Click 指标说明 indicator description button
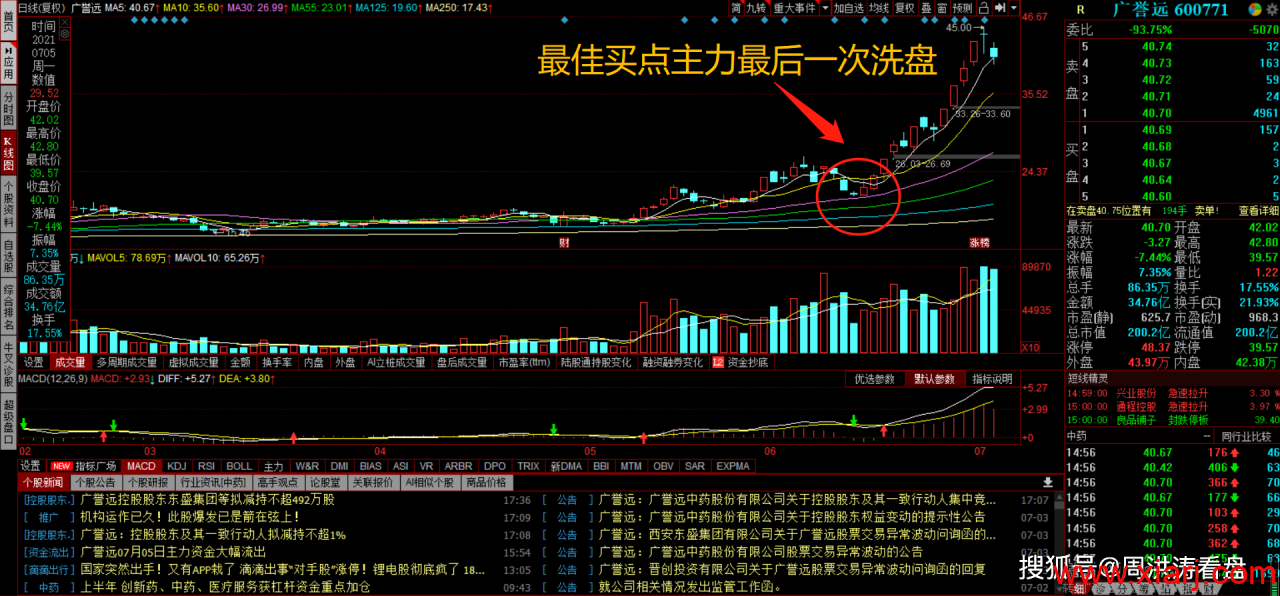Image resolution: width=1280 pixels, height=596 pixels. click(x=991, y=379)
